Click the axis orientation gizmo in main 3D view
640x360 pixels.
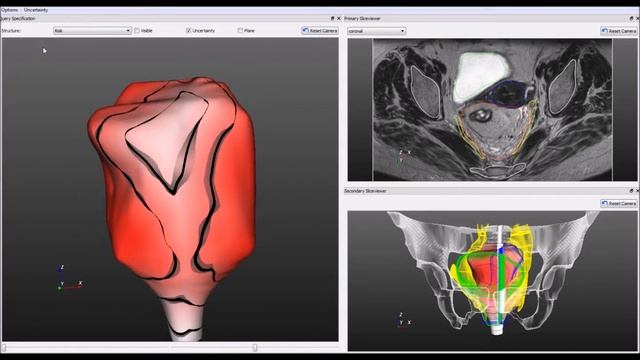tap(70, 278)
